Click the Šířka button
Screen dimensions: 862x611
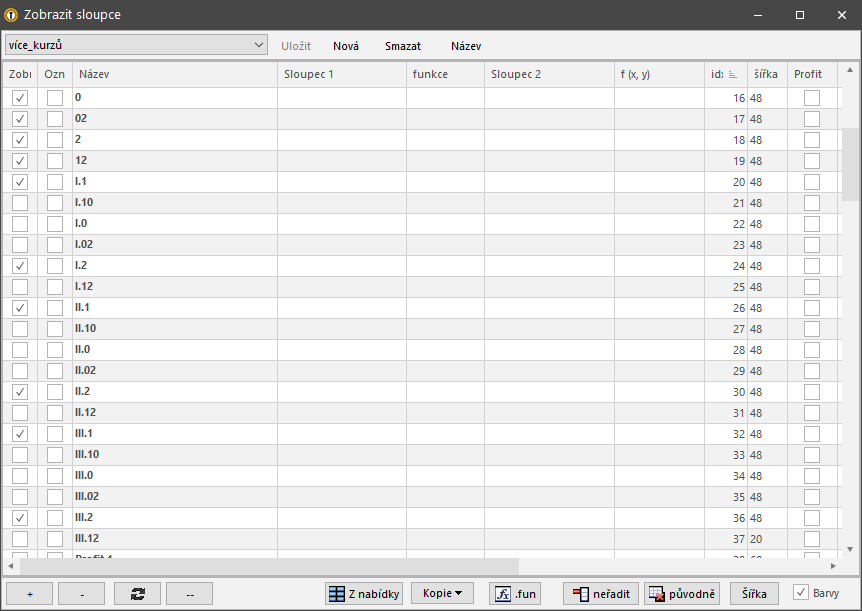[754, 594]
